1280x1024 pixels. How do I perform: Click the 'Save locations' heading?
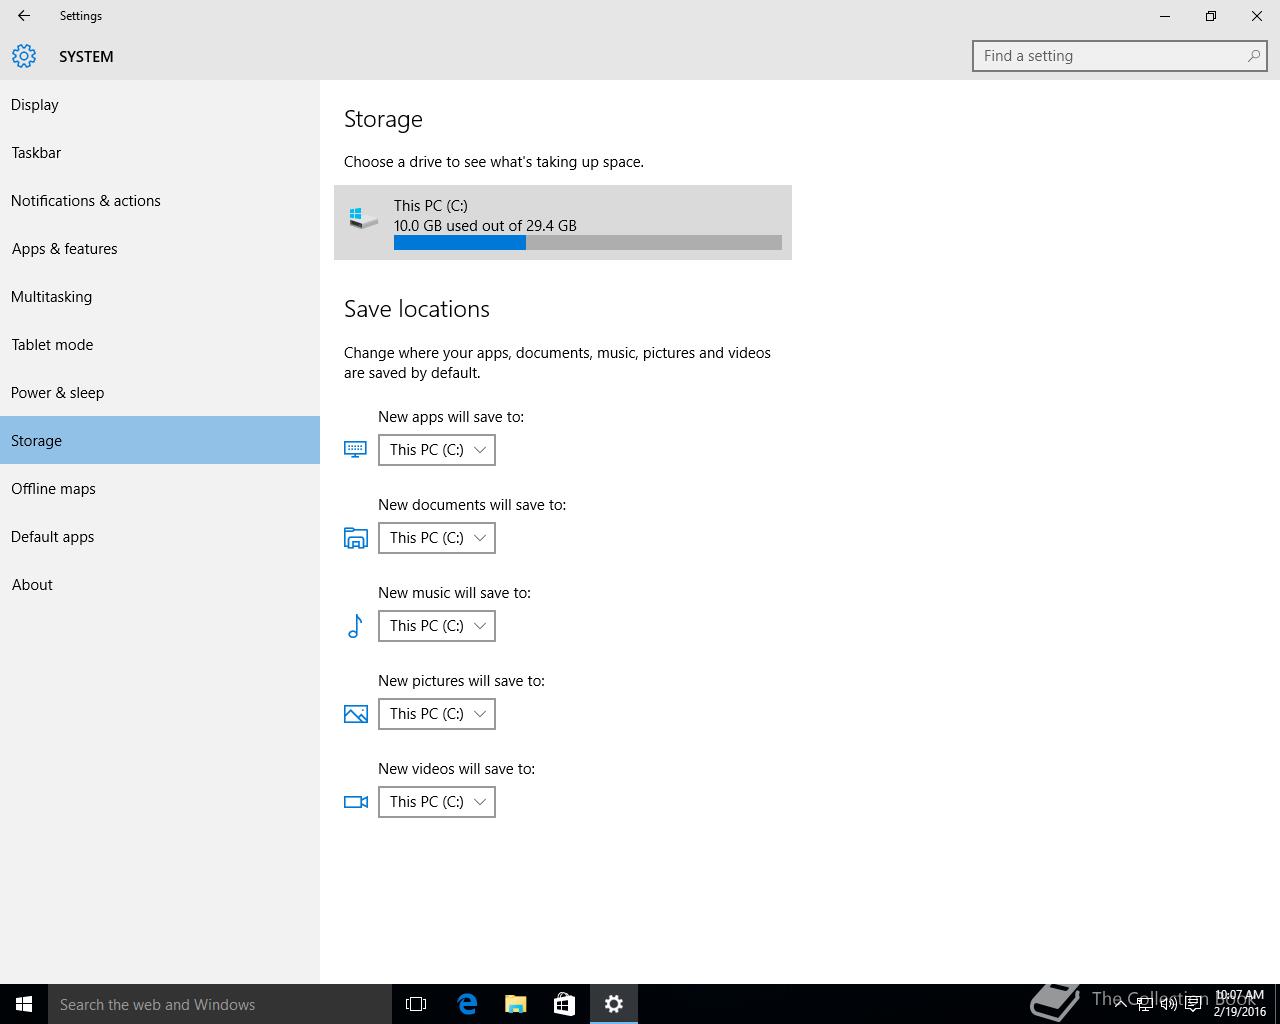coord(417,309)
